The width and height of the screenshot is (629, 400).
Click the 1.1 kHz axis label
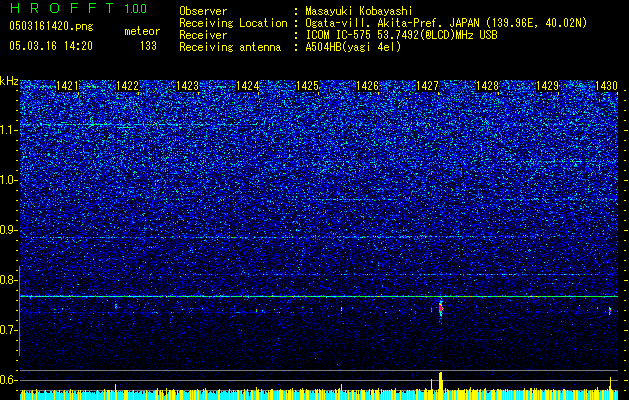pos(8,130)
